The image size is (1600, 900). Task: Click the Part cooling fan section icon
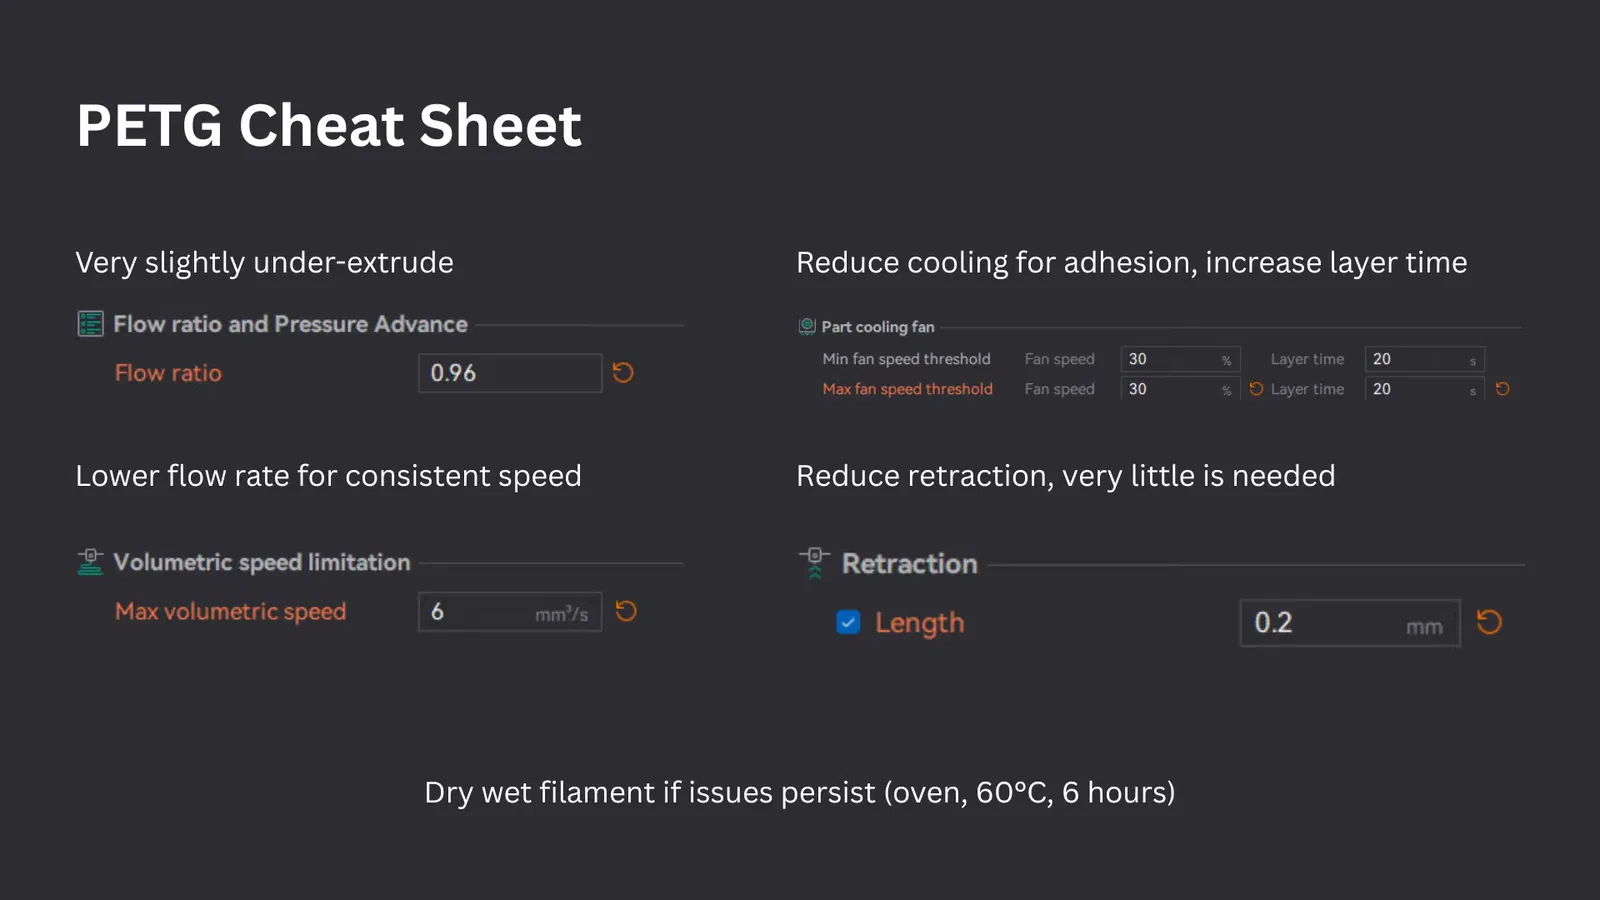[x=807, y=326]
